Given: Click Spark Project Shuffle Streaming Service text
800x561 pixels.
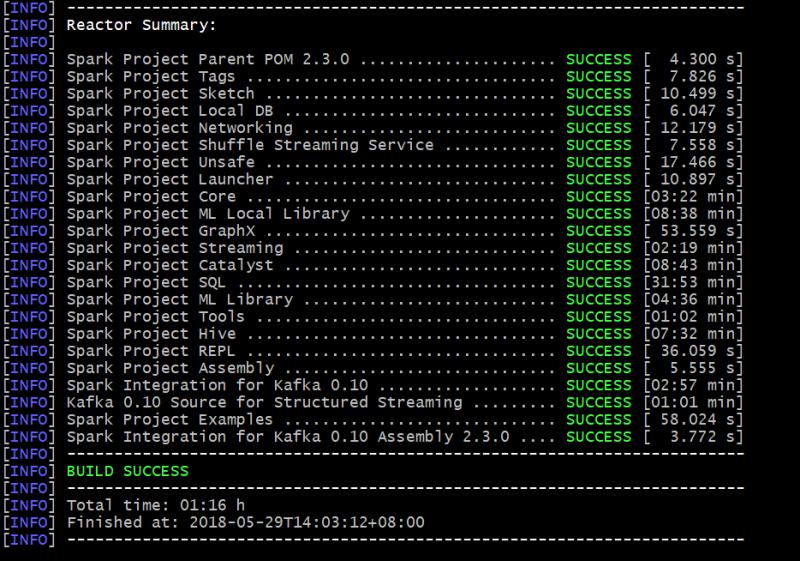Looking at the screenshot, I should click(x=250, y=145).
